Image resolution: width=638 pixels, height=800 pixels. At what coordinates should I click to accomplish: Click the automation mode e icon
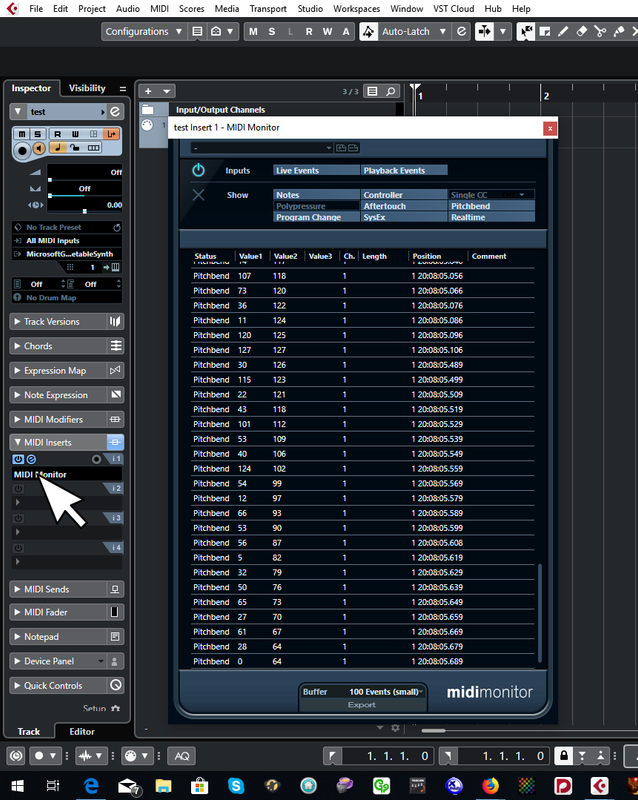pyautogui.click(x=461, y=32)
